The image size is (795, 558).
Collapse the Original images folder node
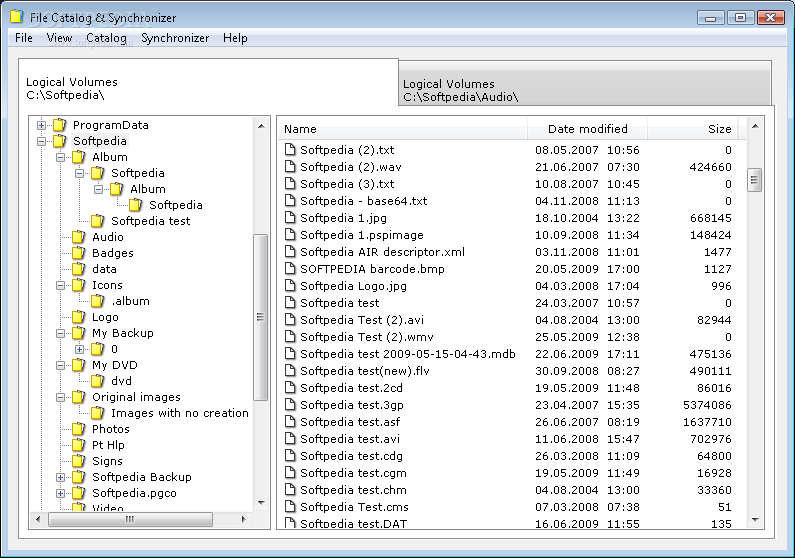(60, 397)
